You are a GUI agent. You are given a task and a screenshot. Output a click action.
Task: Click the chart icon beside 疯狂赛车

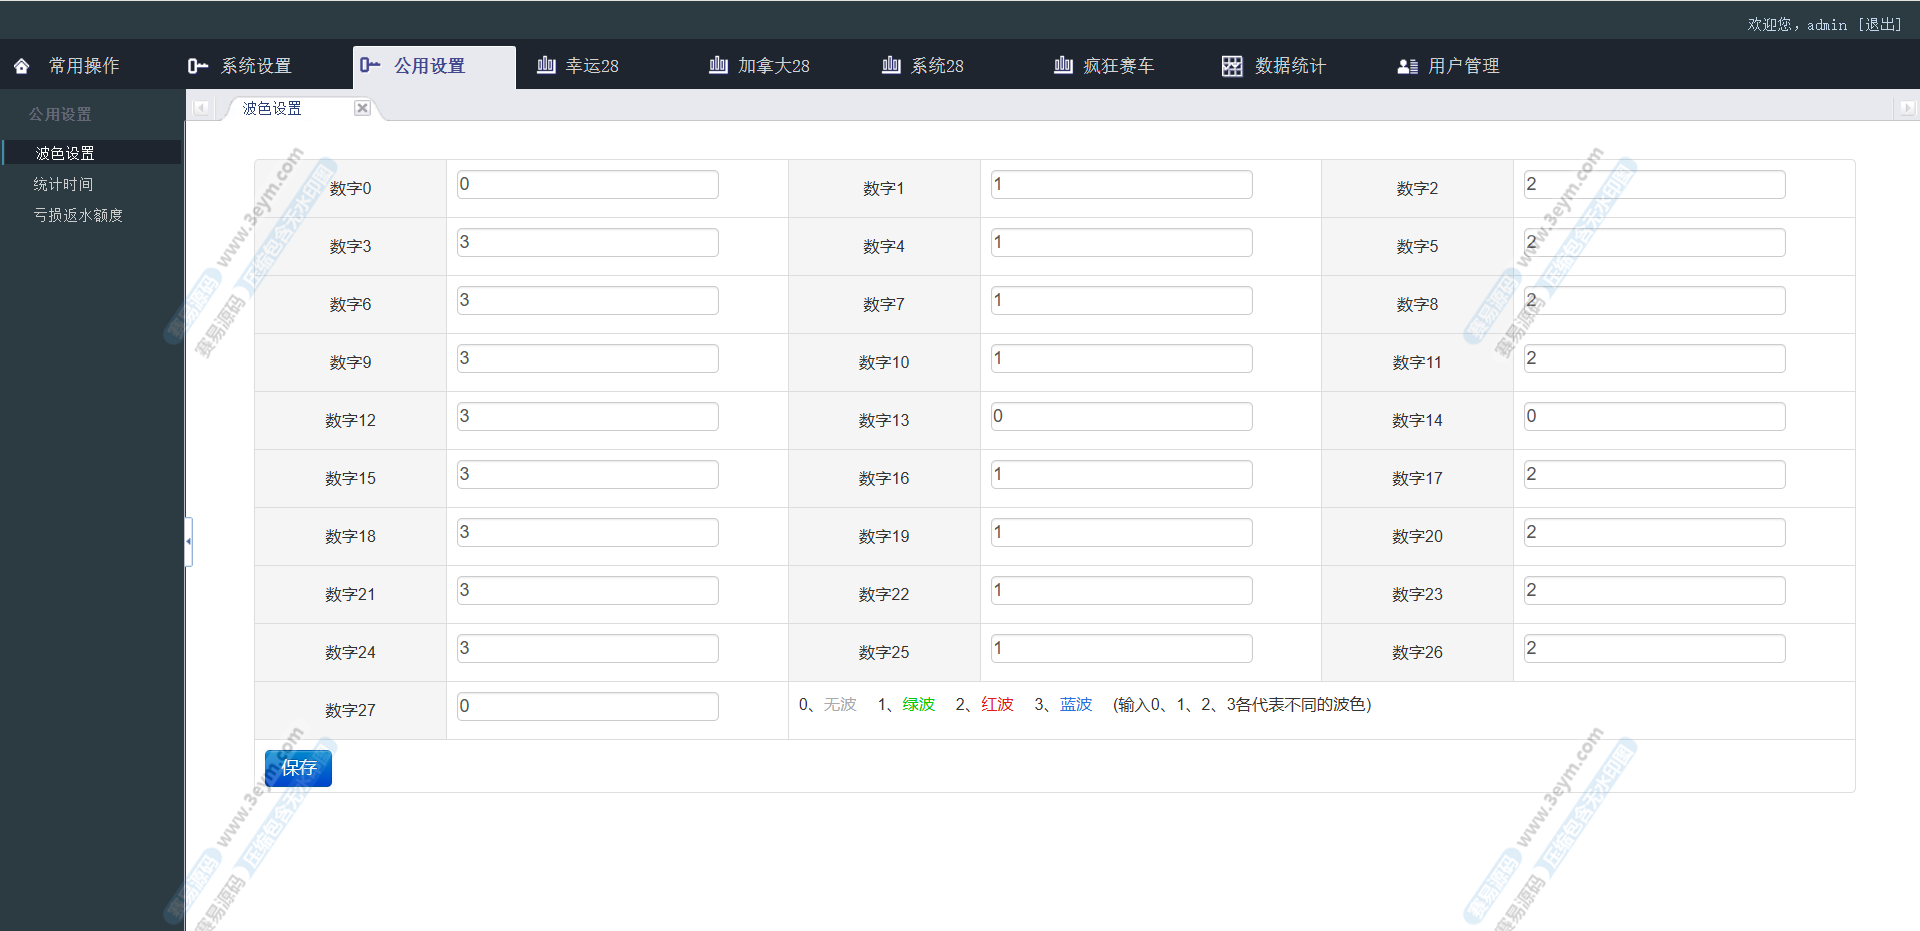pos(1063,65)
